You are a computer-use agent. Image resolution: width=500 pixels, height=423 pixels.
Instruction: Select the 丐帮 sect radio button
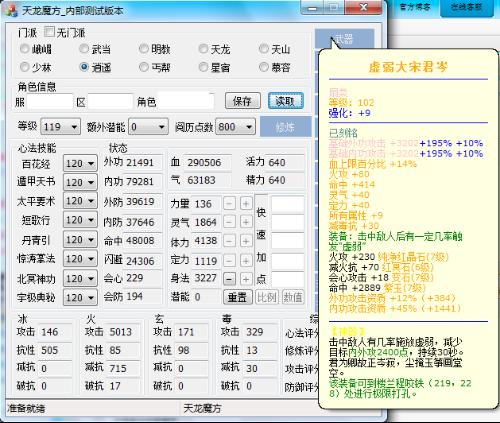(x=144, y=67)
